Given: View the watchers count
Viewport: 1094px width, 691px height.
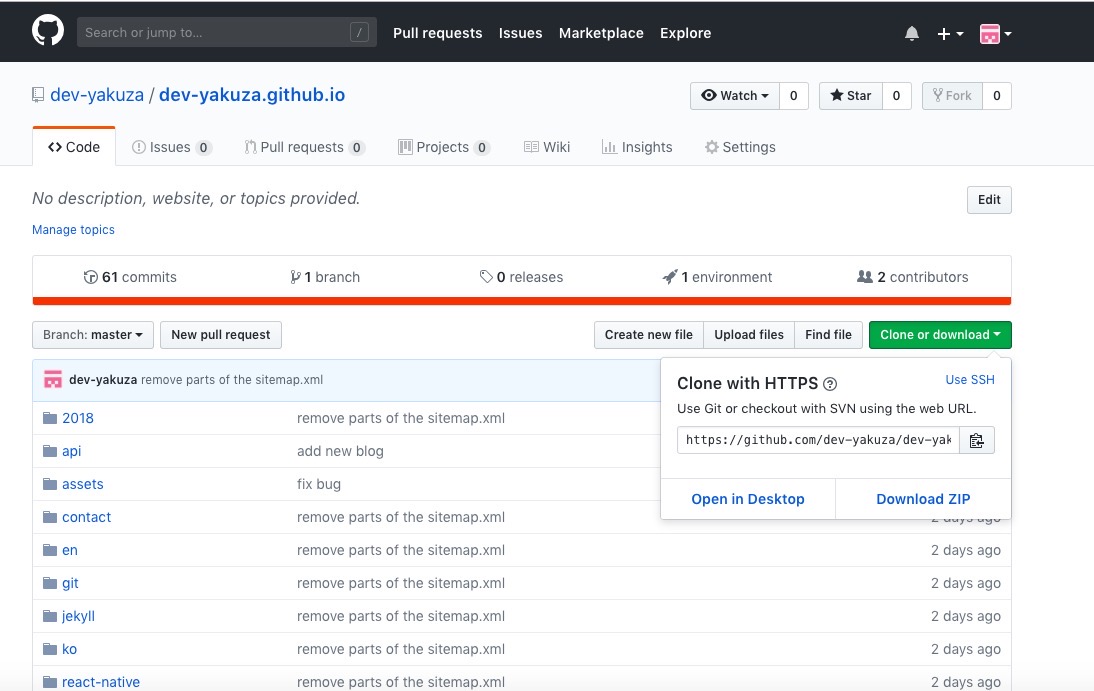Looking at the screenshot, I should 793,96.
